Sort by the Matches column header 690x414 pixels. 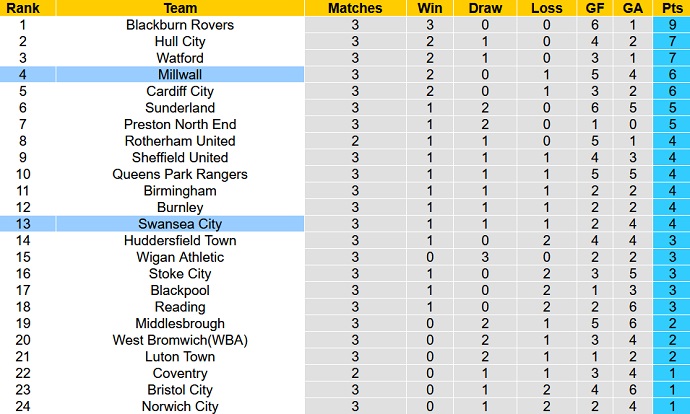355,8
